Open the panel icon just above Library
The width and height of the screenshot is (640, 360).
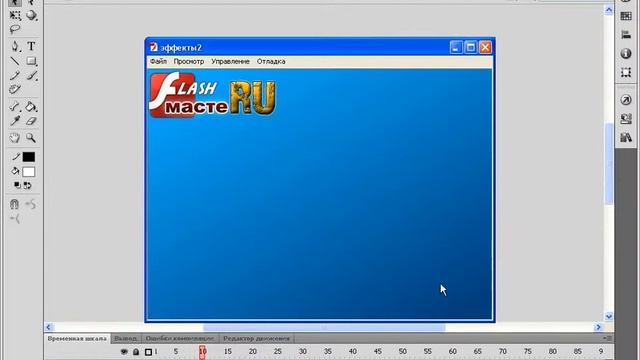pyautogui.click(x=626, y=119)
